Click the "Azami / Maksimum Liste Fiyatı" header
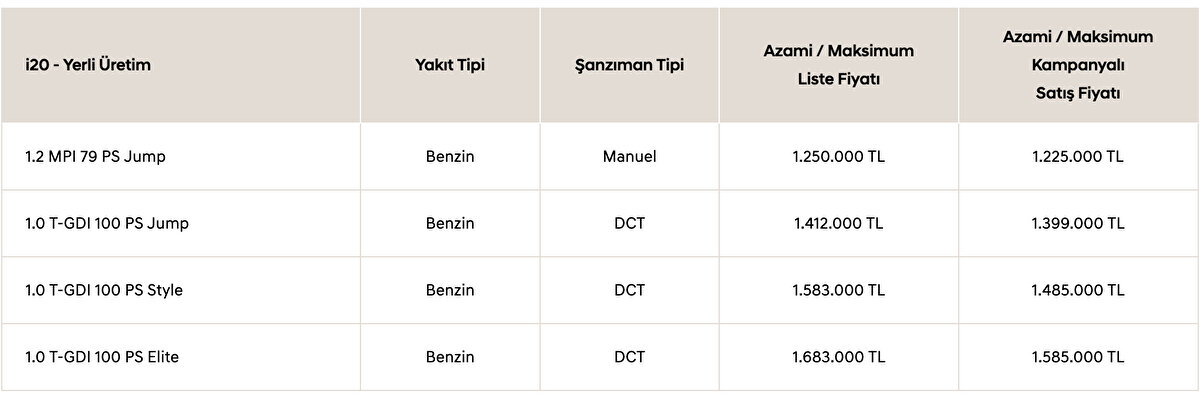 (x=838, y=65)
